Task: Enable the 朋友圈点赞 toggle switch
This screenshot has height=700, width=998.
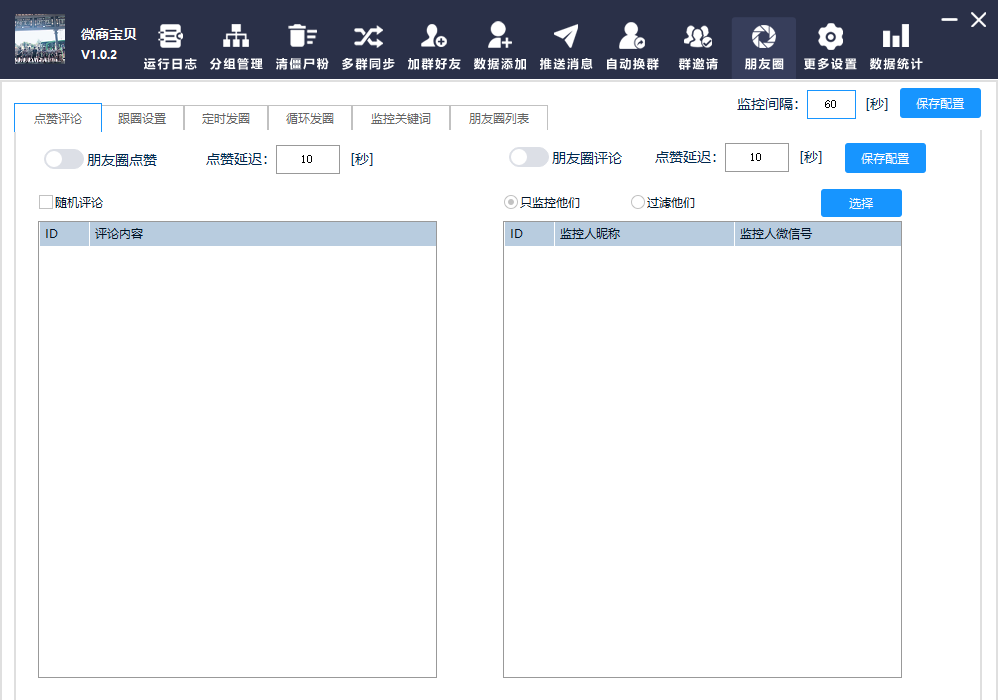Action: tap(64, 159)
